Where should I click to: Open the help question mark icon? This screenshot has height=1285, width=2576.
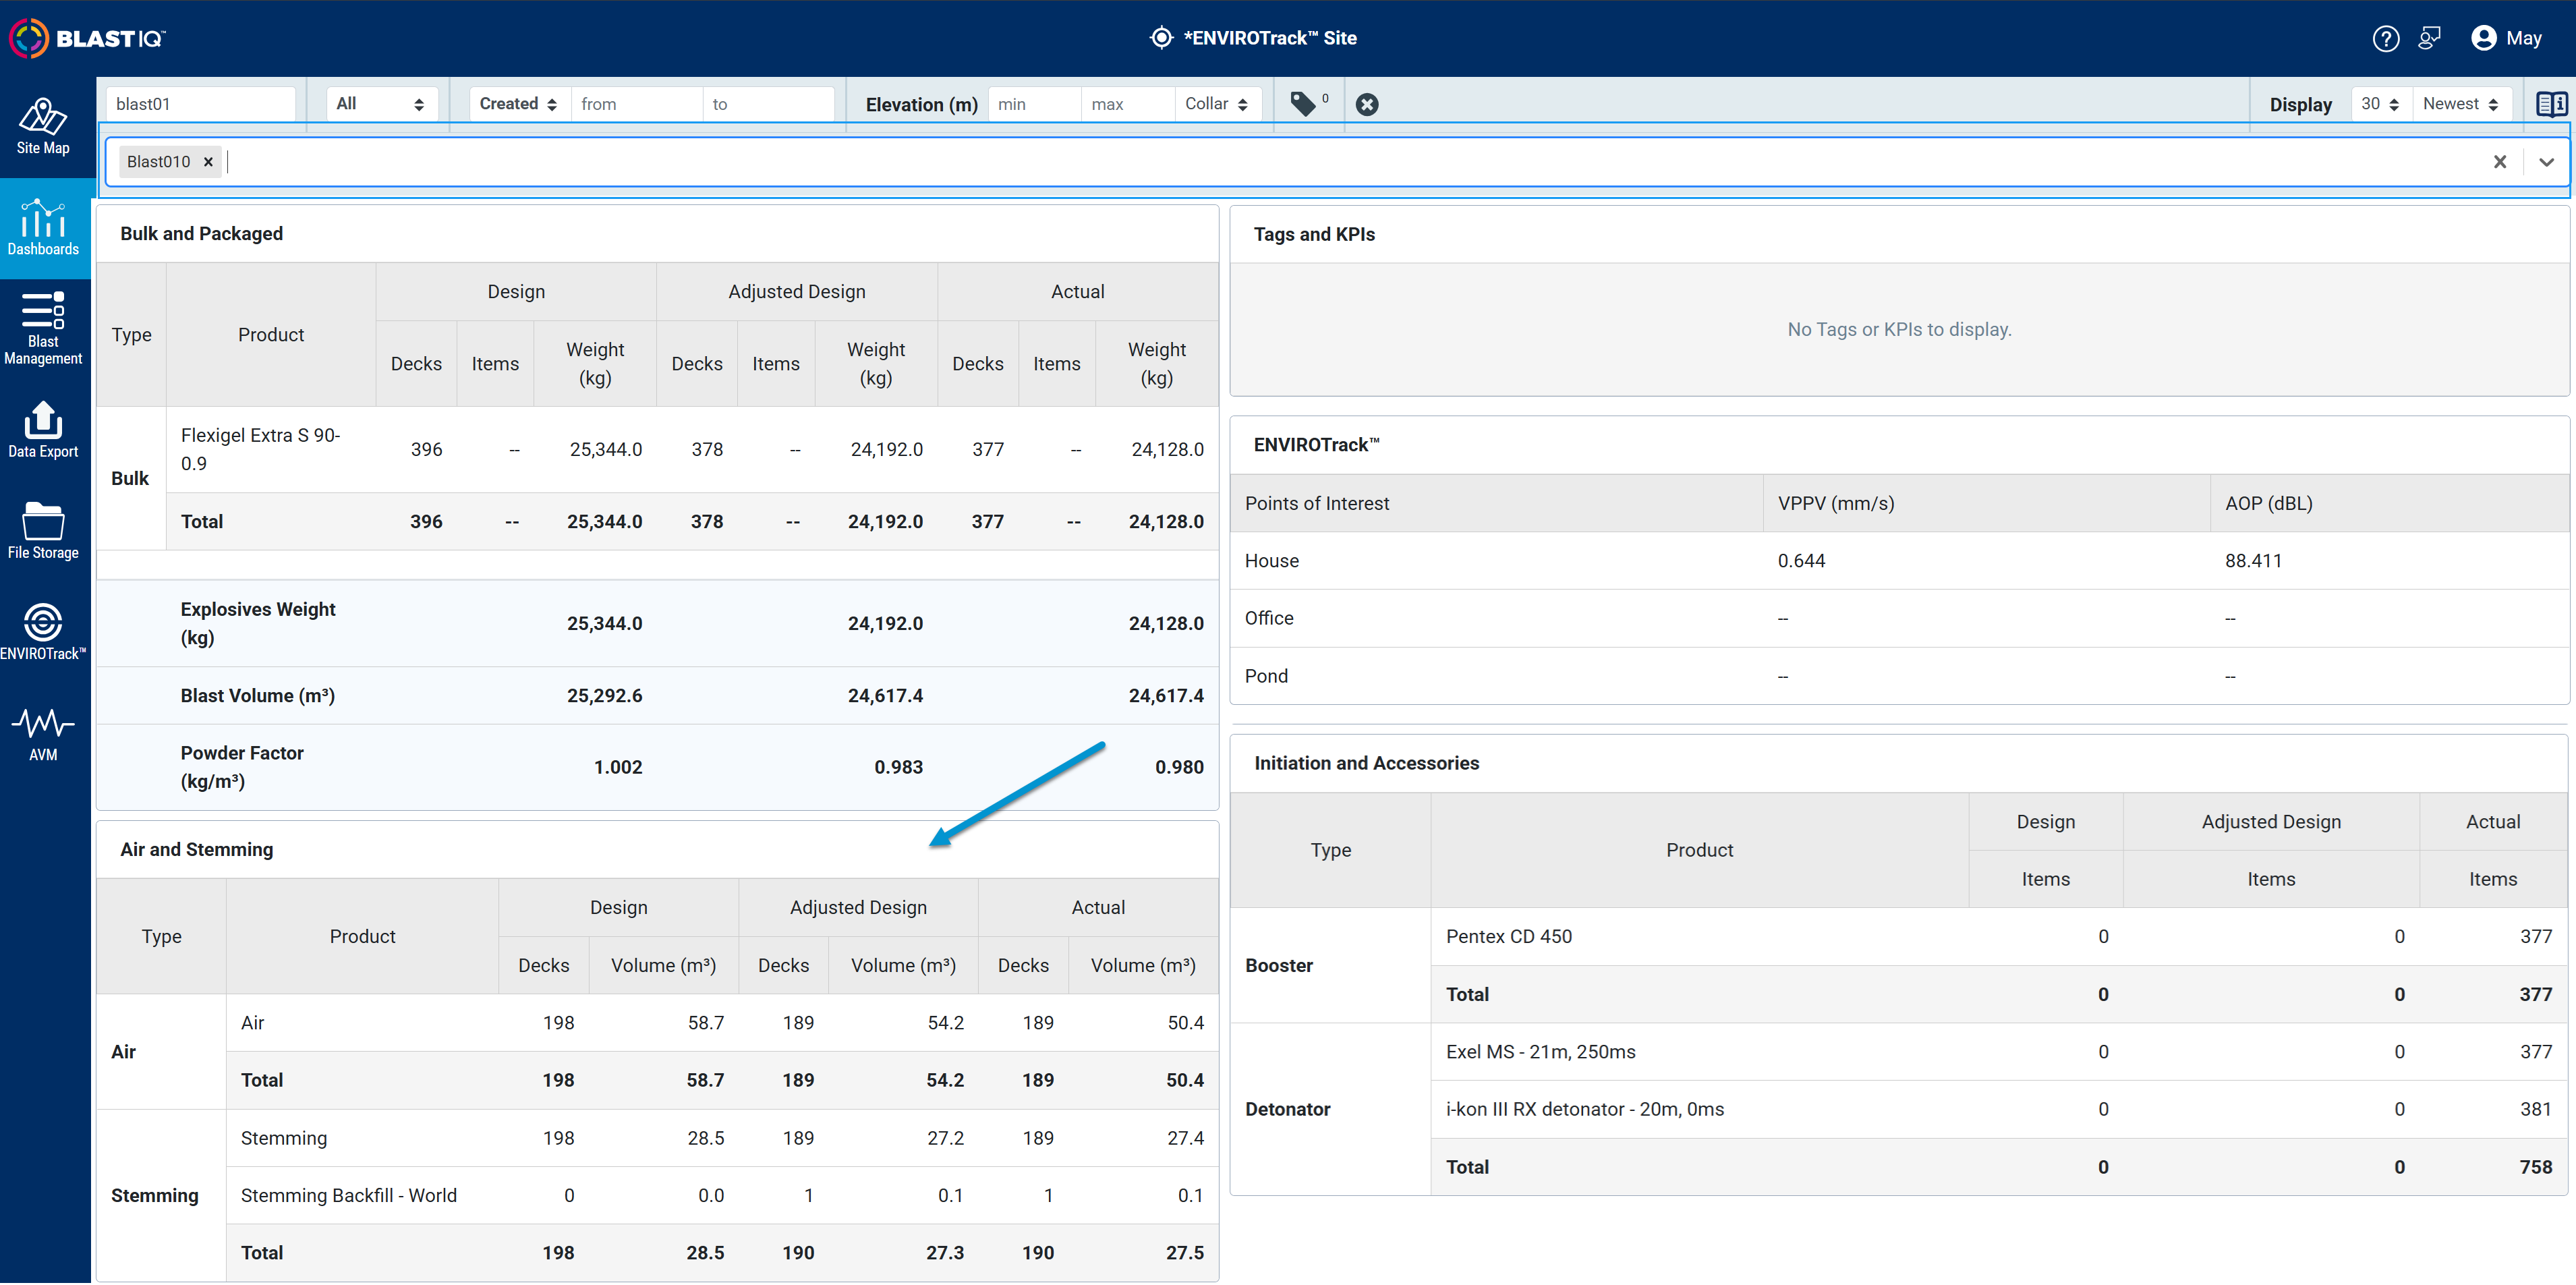2385,38
